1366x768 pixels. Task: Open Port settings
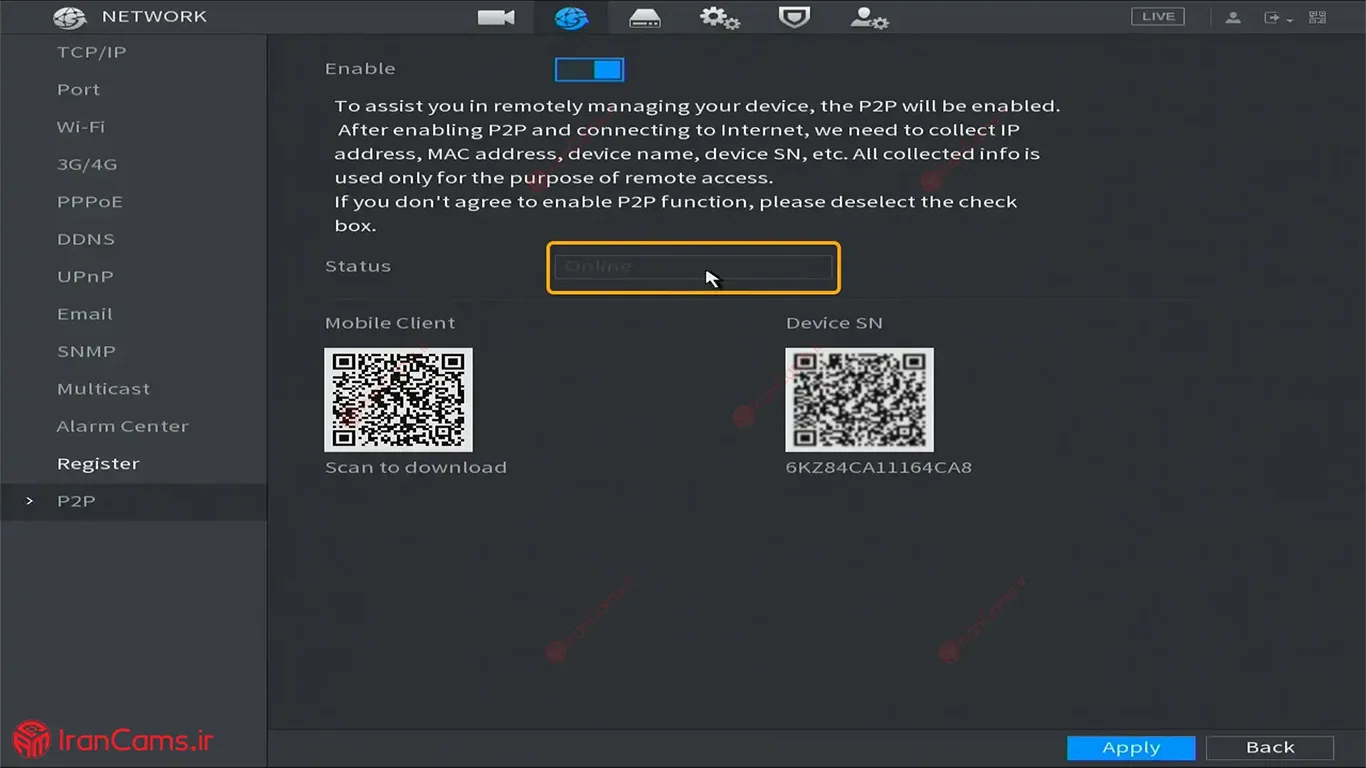pos(78,89)
